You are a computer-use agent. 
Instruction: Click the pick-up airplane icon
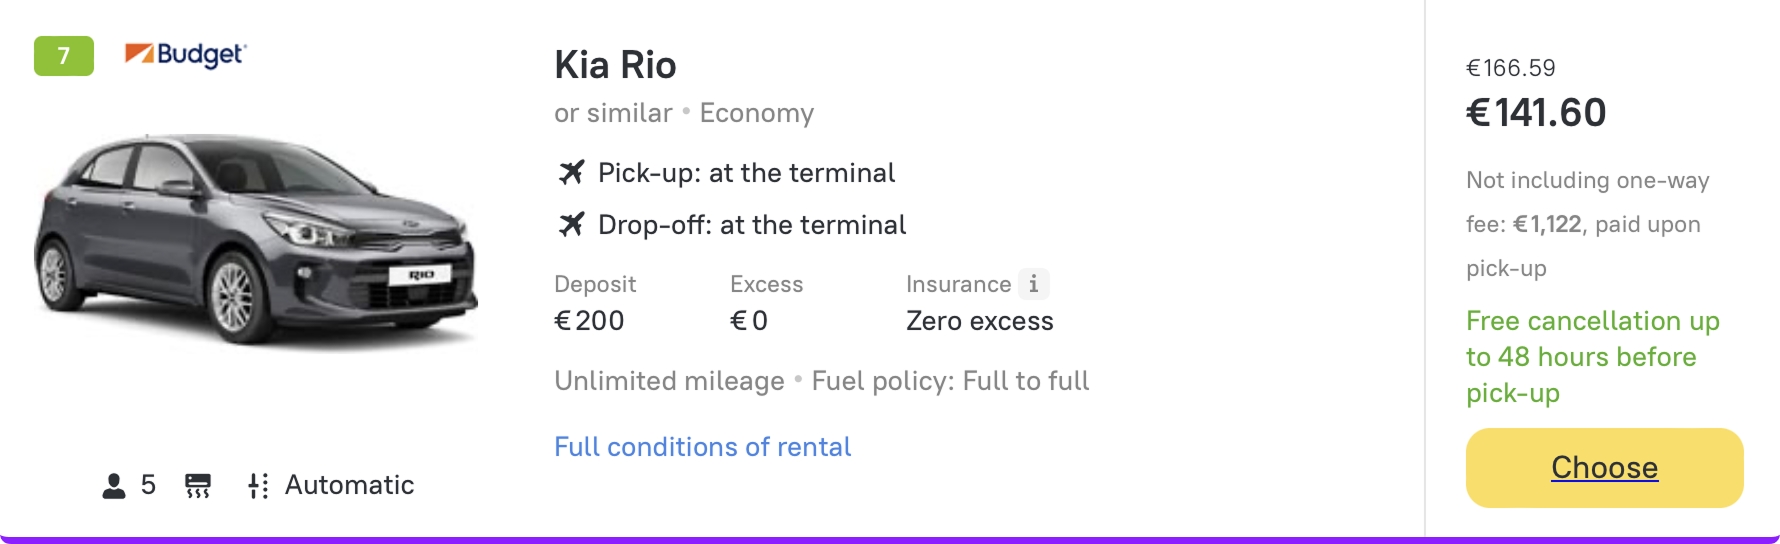coord(571,173)
